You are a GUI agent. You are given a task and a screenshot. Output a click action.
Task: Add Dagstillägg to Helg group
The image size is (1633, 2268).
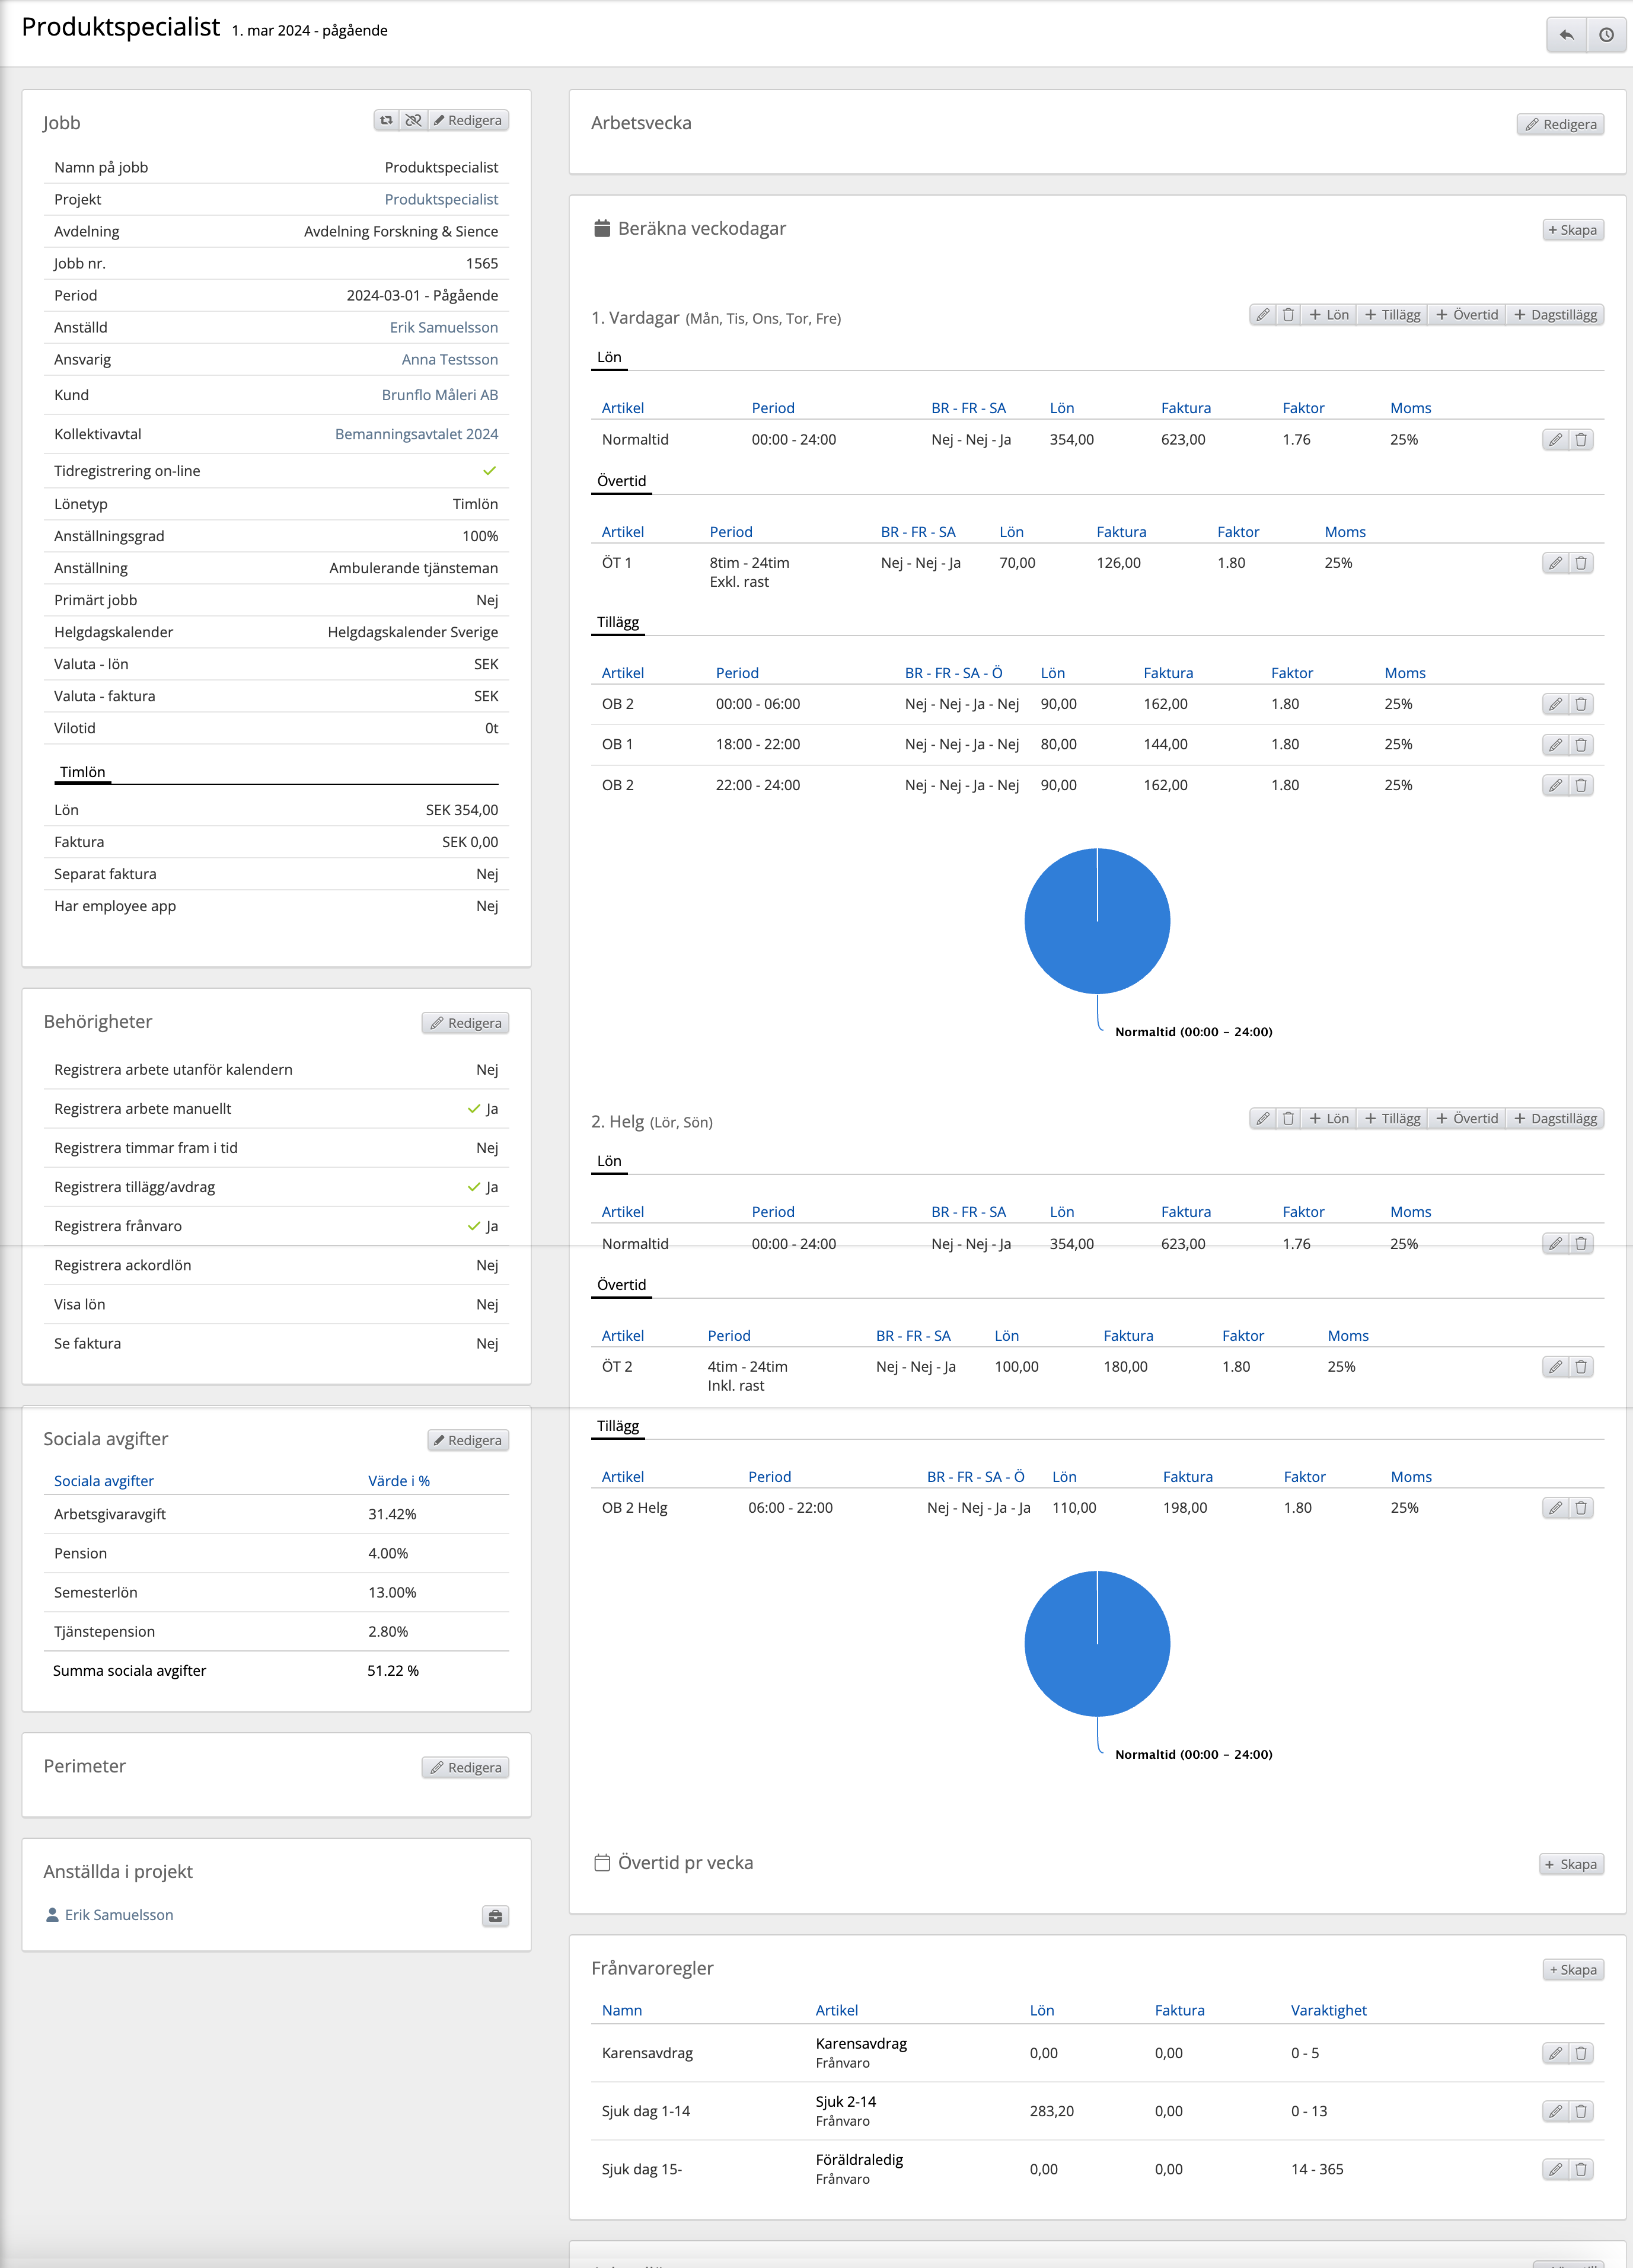point(1555,1119)
